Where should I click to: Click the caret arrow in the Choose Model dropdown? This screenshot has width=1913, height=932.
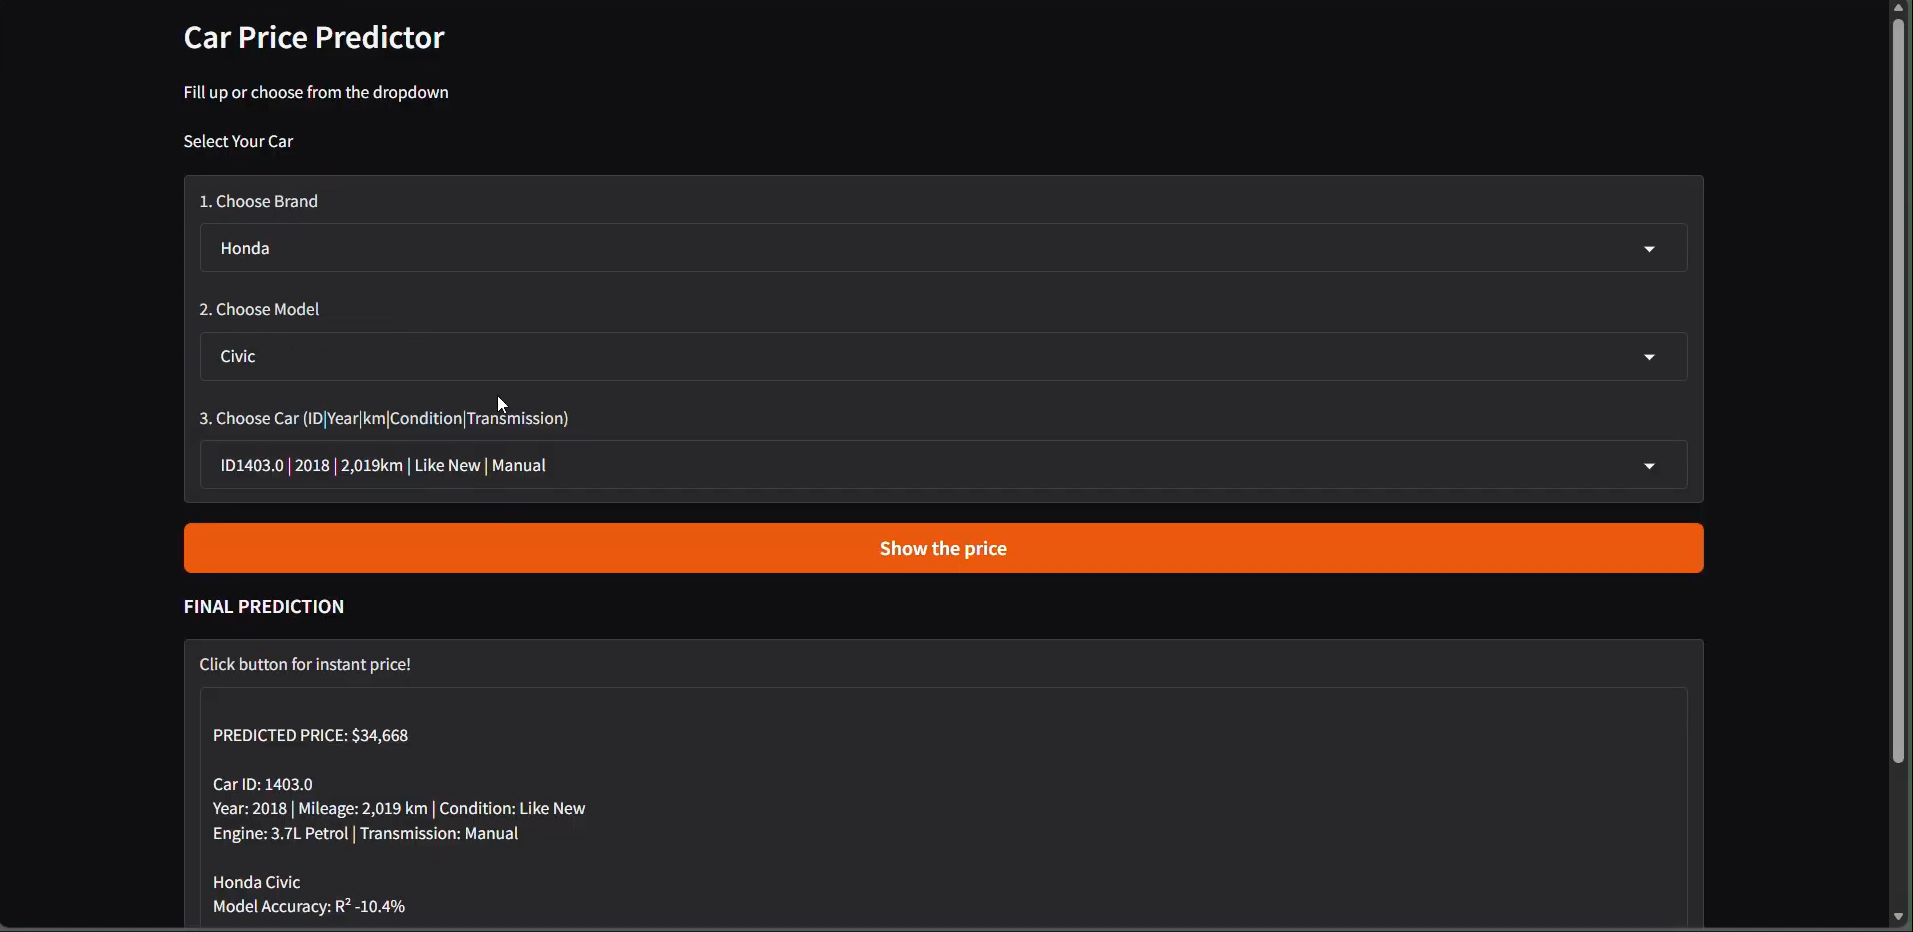point(1649,357)
